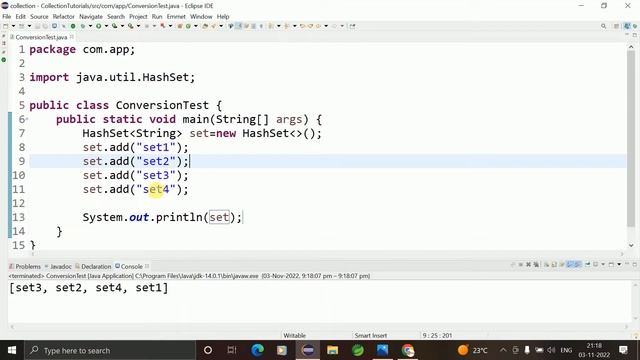Screen dimensions: 640x360
Task: Click the Clear Console icon
Action: pyautogui.click(x=546, y=264)
